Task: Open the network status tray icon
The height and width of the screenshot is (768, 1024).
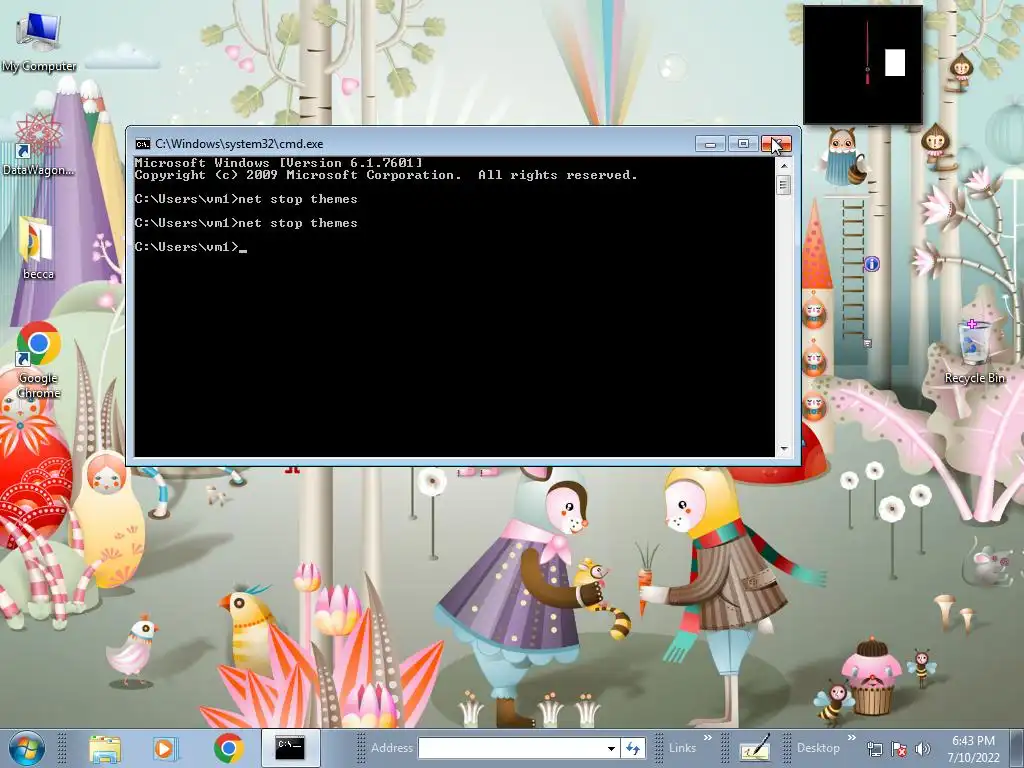Action: [874, 749]
